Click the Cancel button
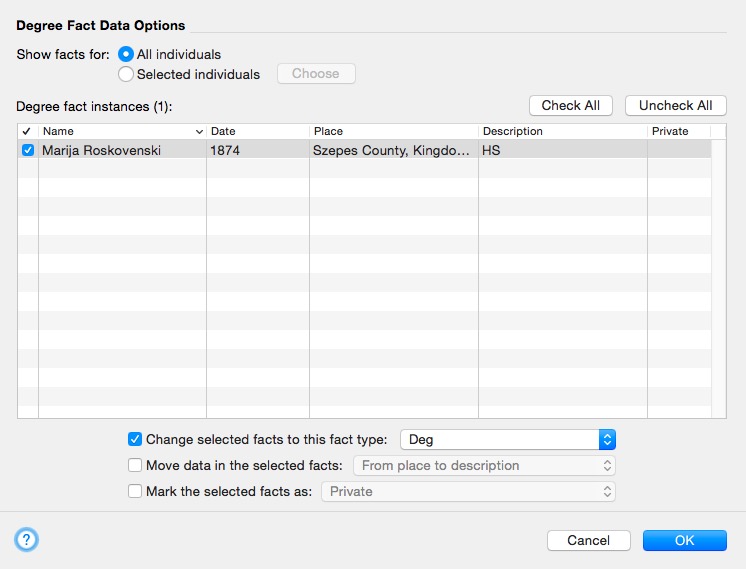Viewport: 746px width, 569px height. pyautogui.click(x=589, y=540)
